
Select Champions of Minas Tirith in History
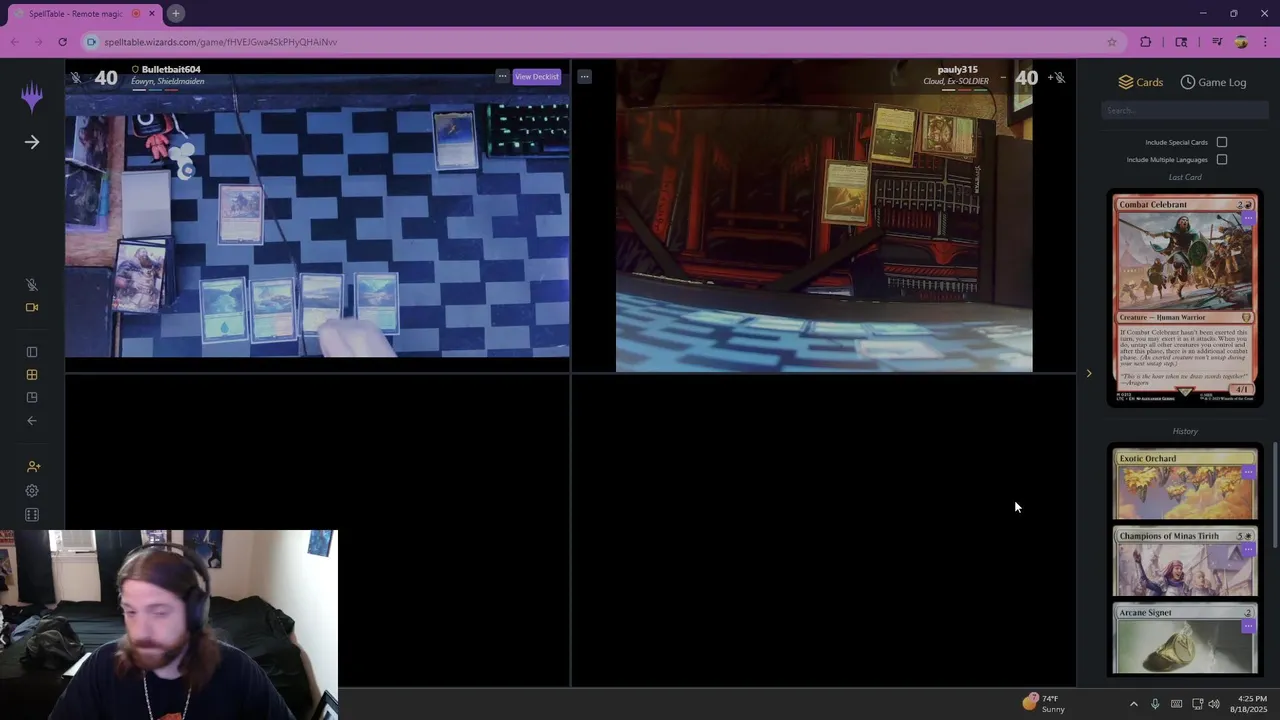[x=1185, y=562]
